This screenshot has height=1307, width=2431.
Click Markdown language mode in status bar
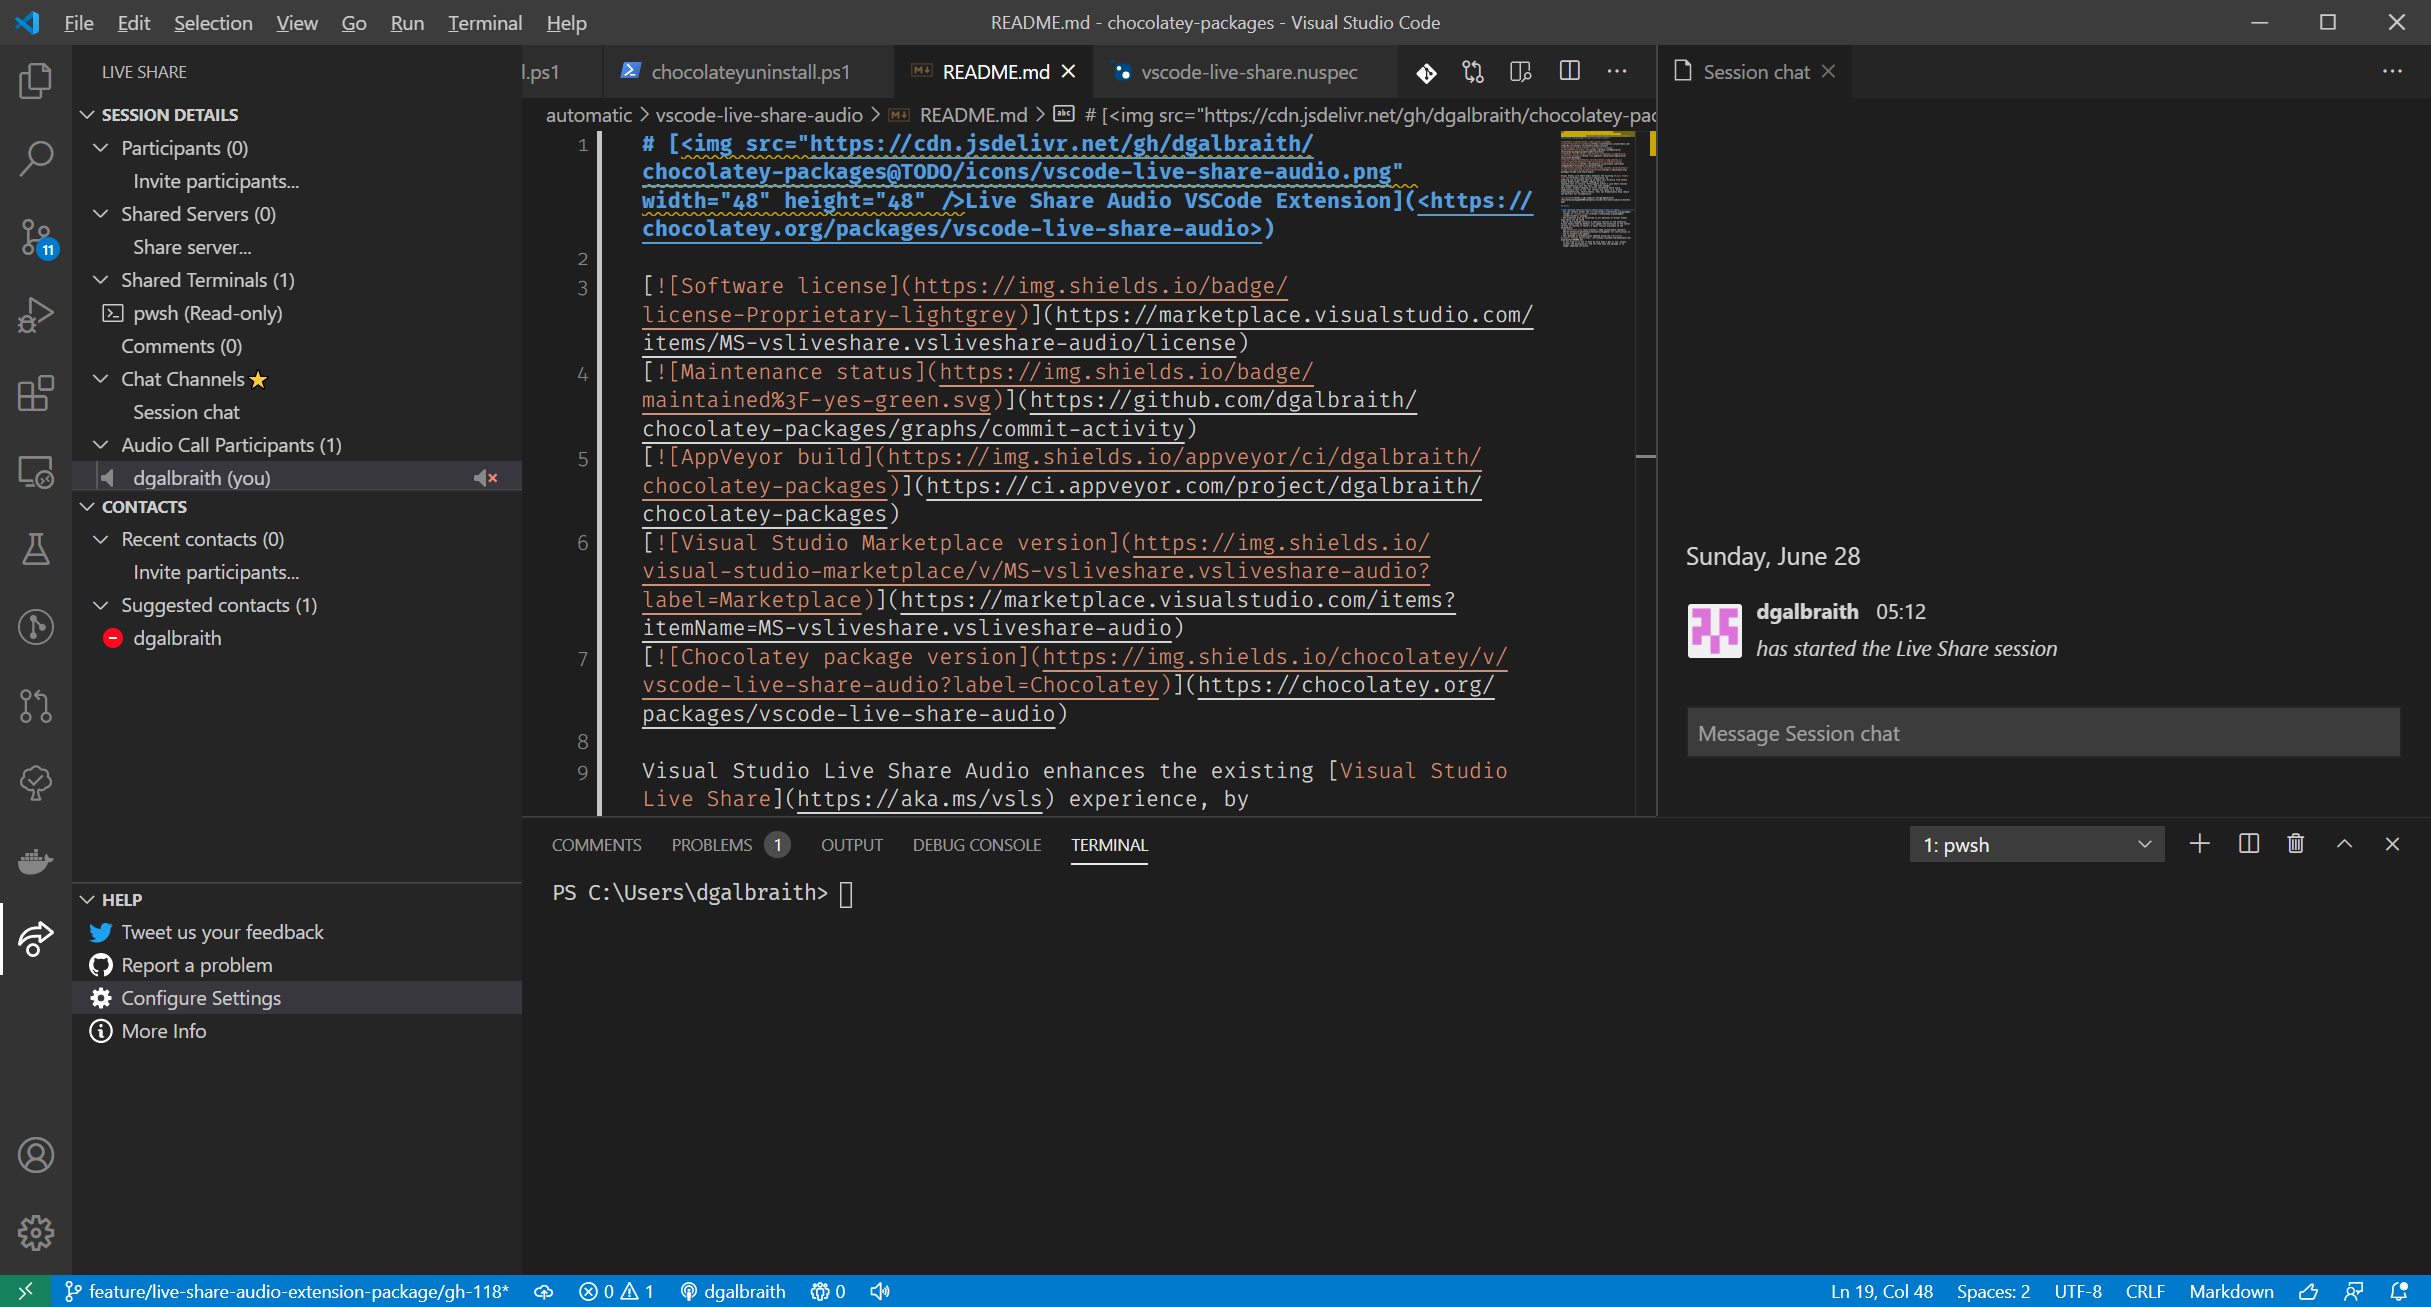pos(2231,1291)
